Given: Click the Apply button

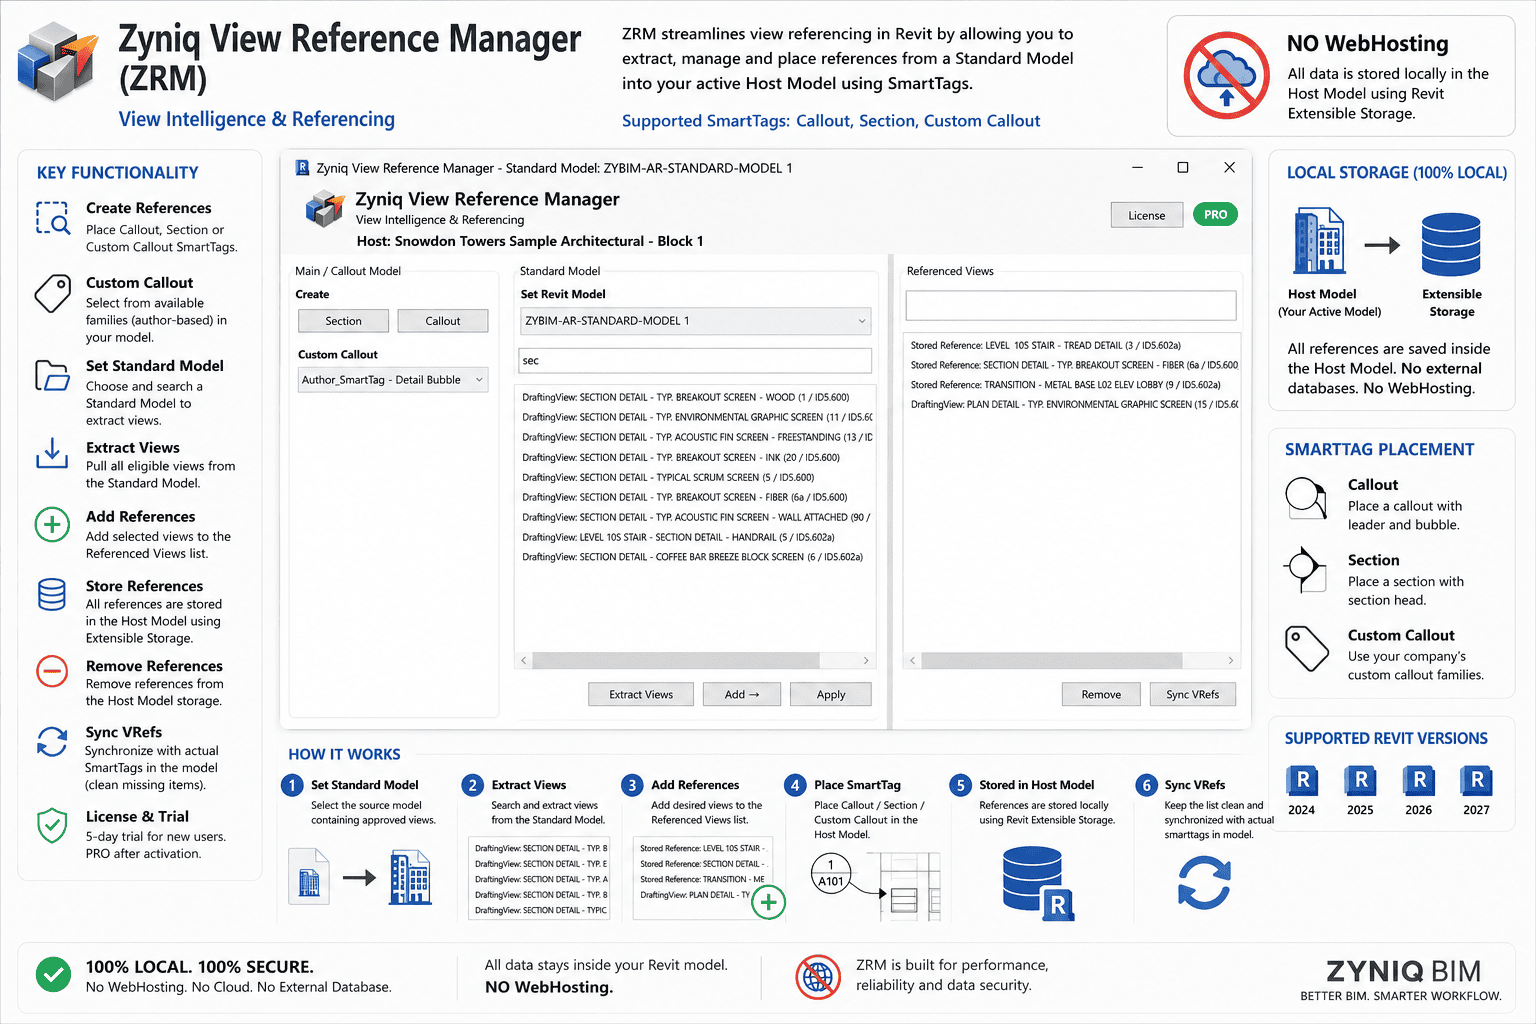Looking at the screenshot, I should click(x=831, y=694).
